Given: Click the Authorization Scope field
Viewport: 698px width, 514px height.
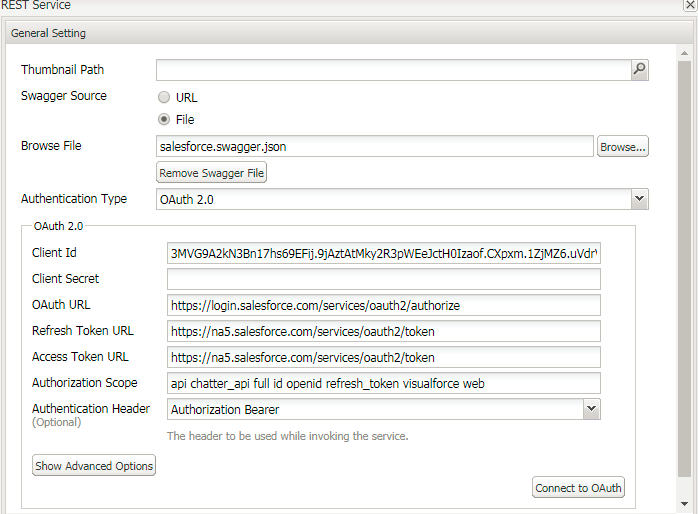Looking at the screenshot, I should [384, 383].
